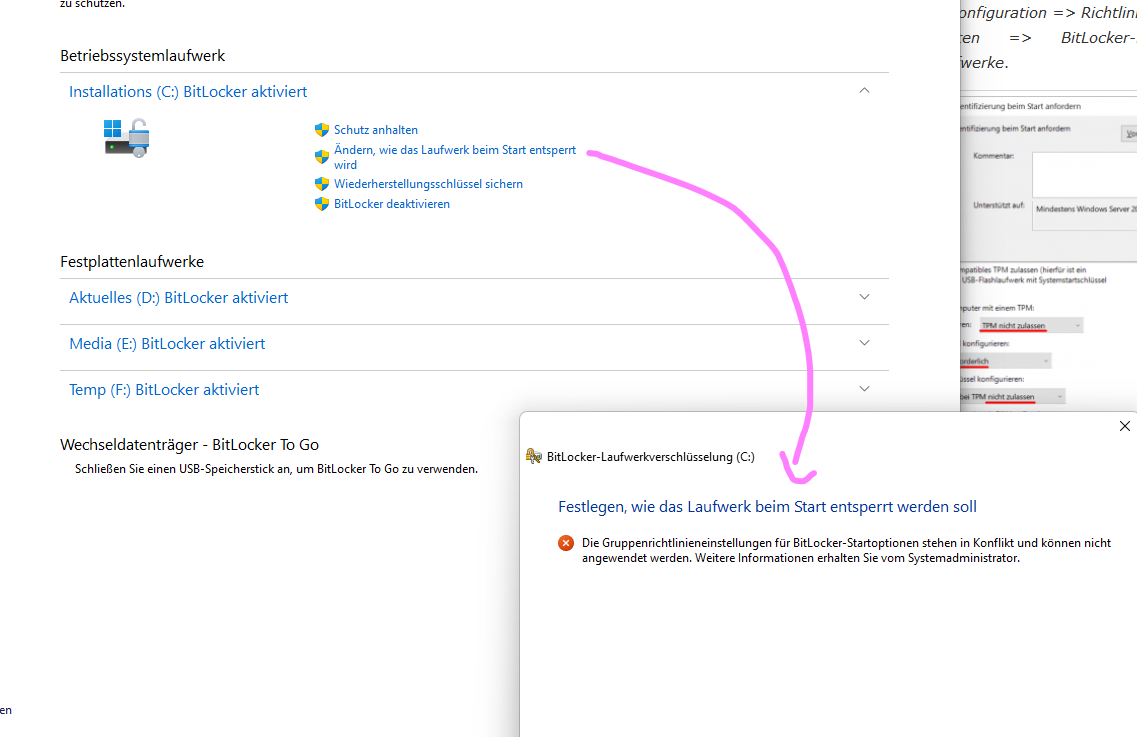The height and width of the screenshot is (737, 1137).
Task: Click 'Temp (F:) BitLocker aktiviert' link
Action: click(x=164, y=390)
